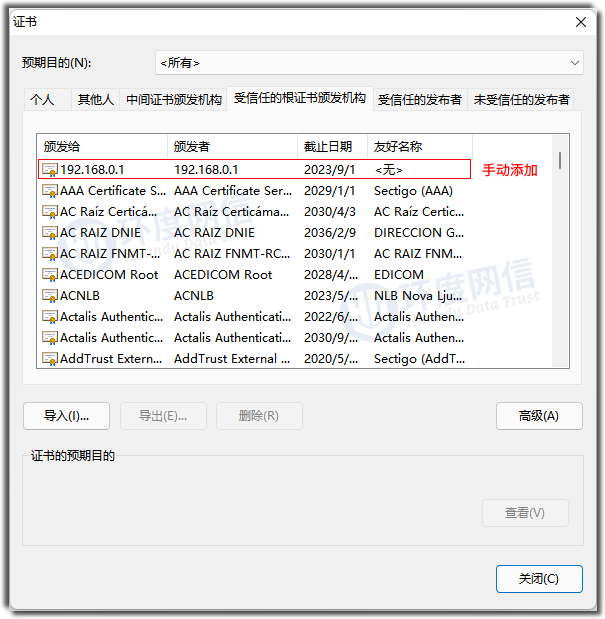Click expiry date 2023/9/1

coord(330,170)
